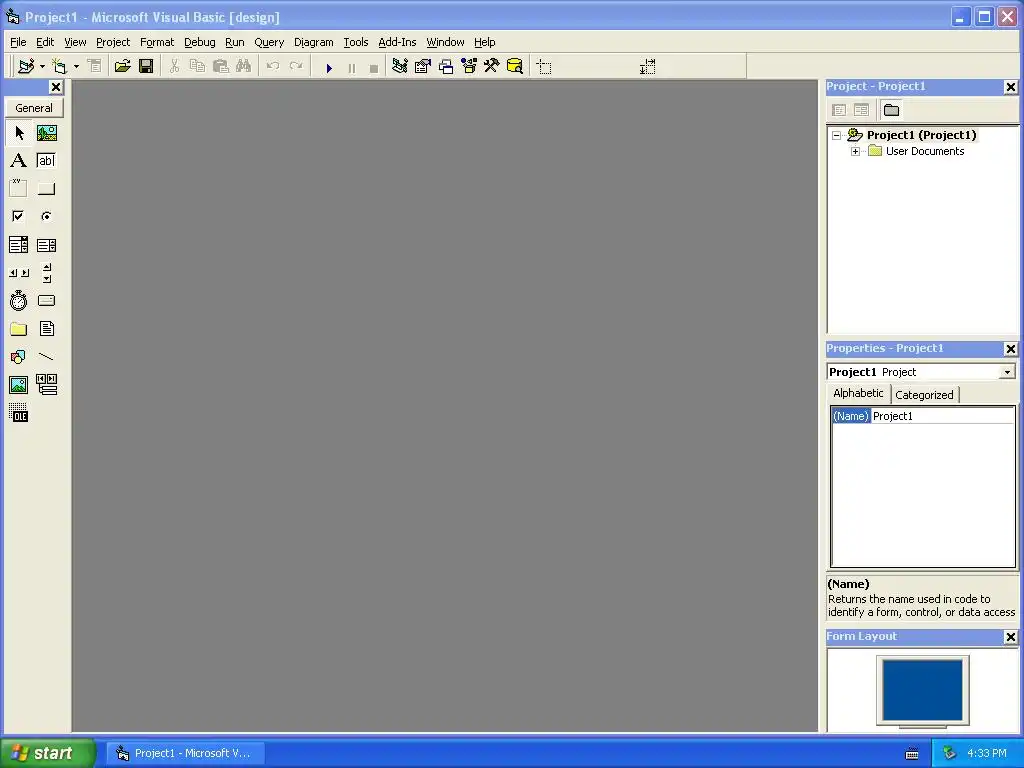The height and width of the screenshot is (768, 1024).
Task: Select the Pointer tool in toolbox
Action: pyautogui.click(x=19, y=133)
